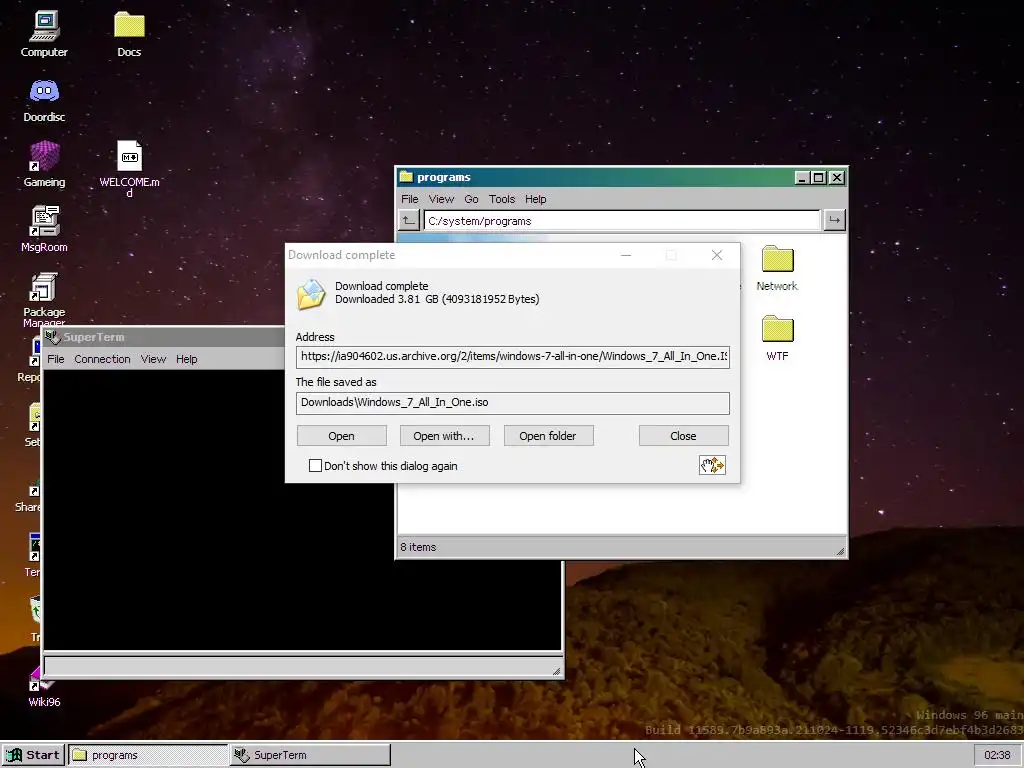Screen dimensions: 1024x768
Task: Maximize the programs window
Action: click(818, 178)
